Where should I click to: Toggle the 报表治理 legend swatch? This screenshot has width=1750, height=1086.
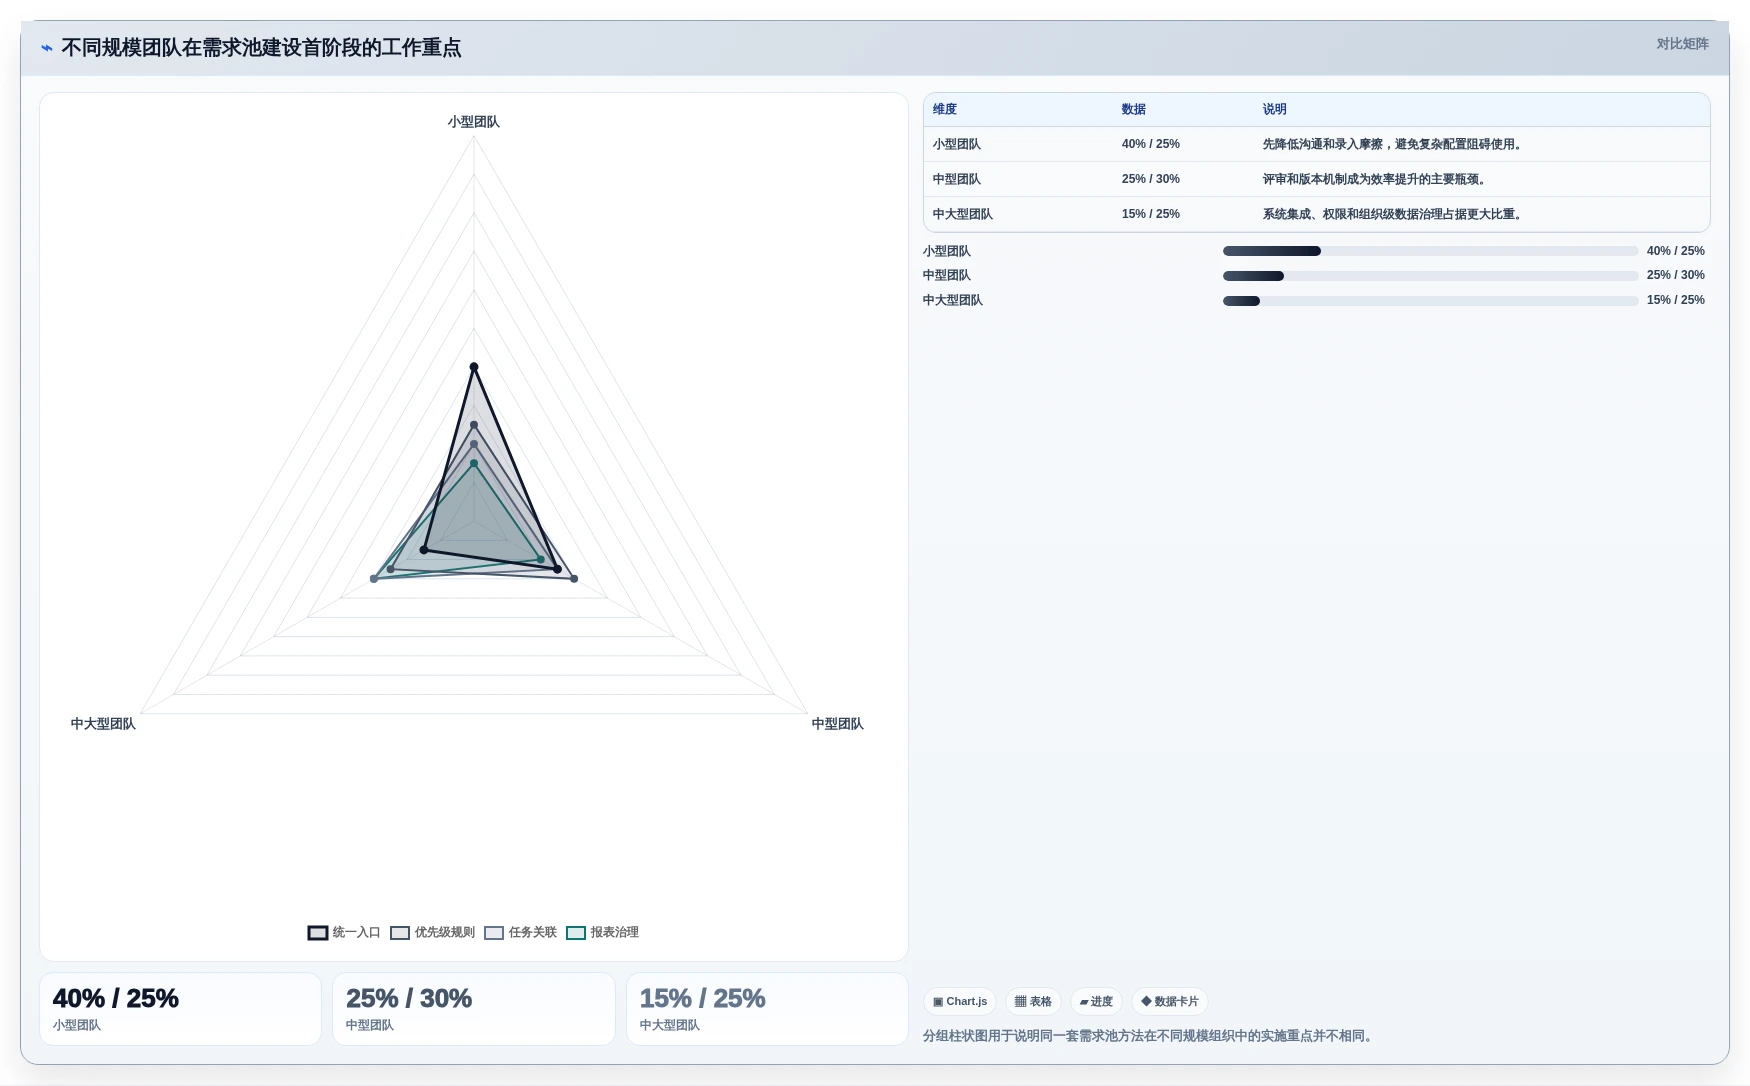tap(576, 933)
